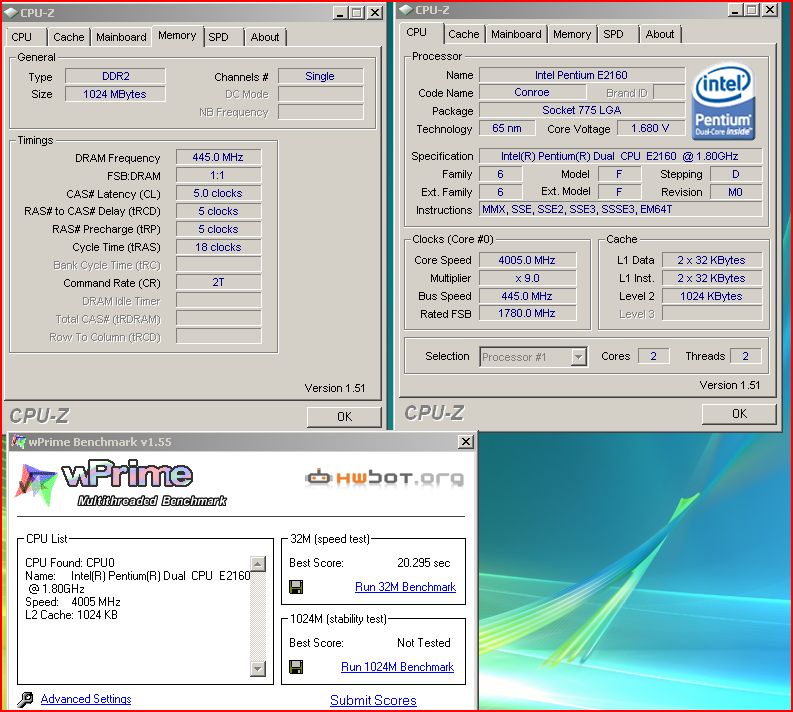Click the FSB:DRAM 1:1 value
This screenshot has height=712, width=793.
click(218, 175)
